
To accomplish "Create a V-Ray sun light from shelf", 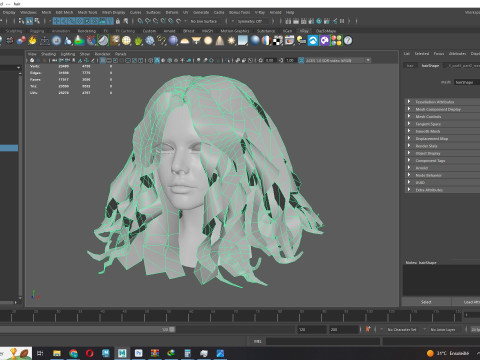I will [231, 41].
